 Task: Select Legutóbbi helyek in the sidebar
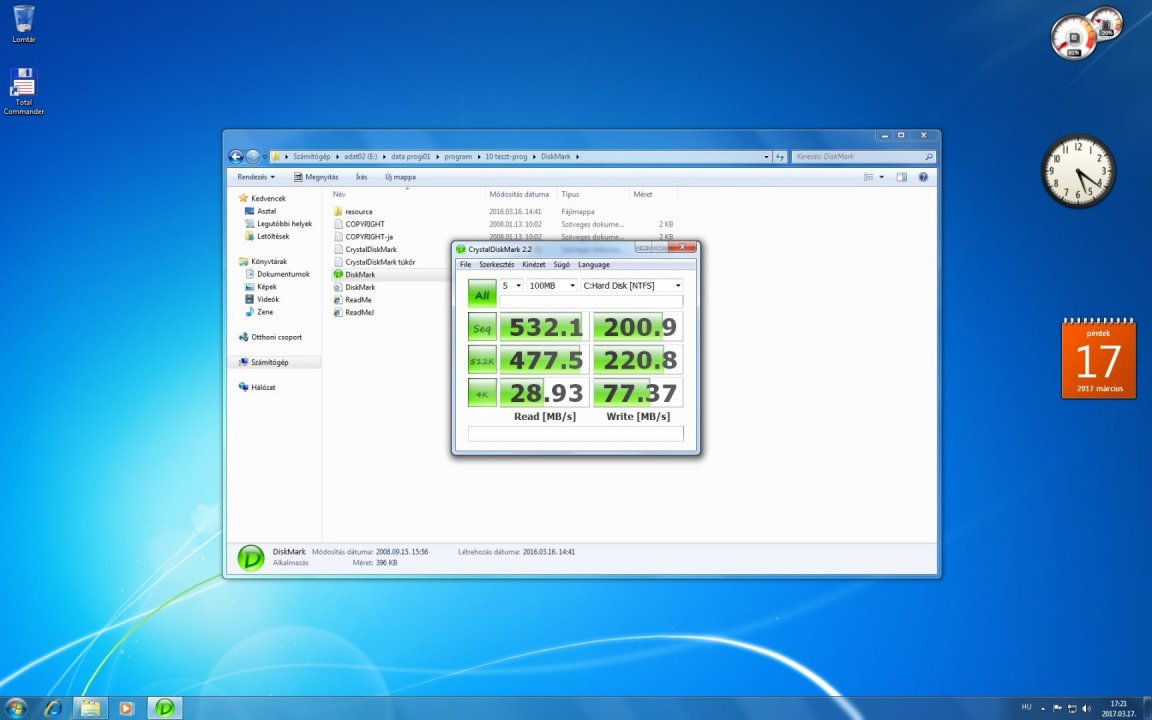tap(284, 223)
